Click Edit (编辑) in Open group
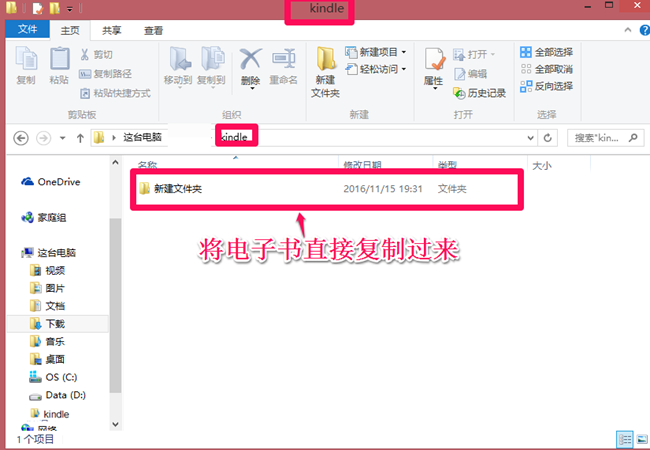 click(471, 74)
